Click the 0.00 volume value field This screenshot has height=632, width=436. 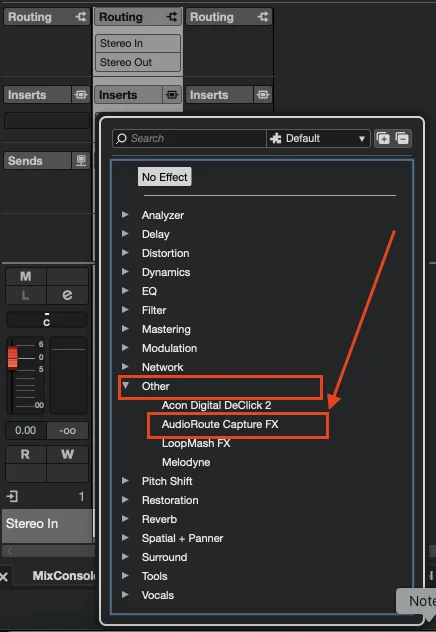coord(26,430)
